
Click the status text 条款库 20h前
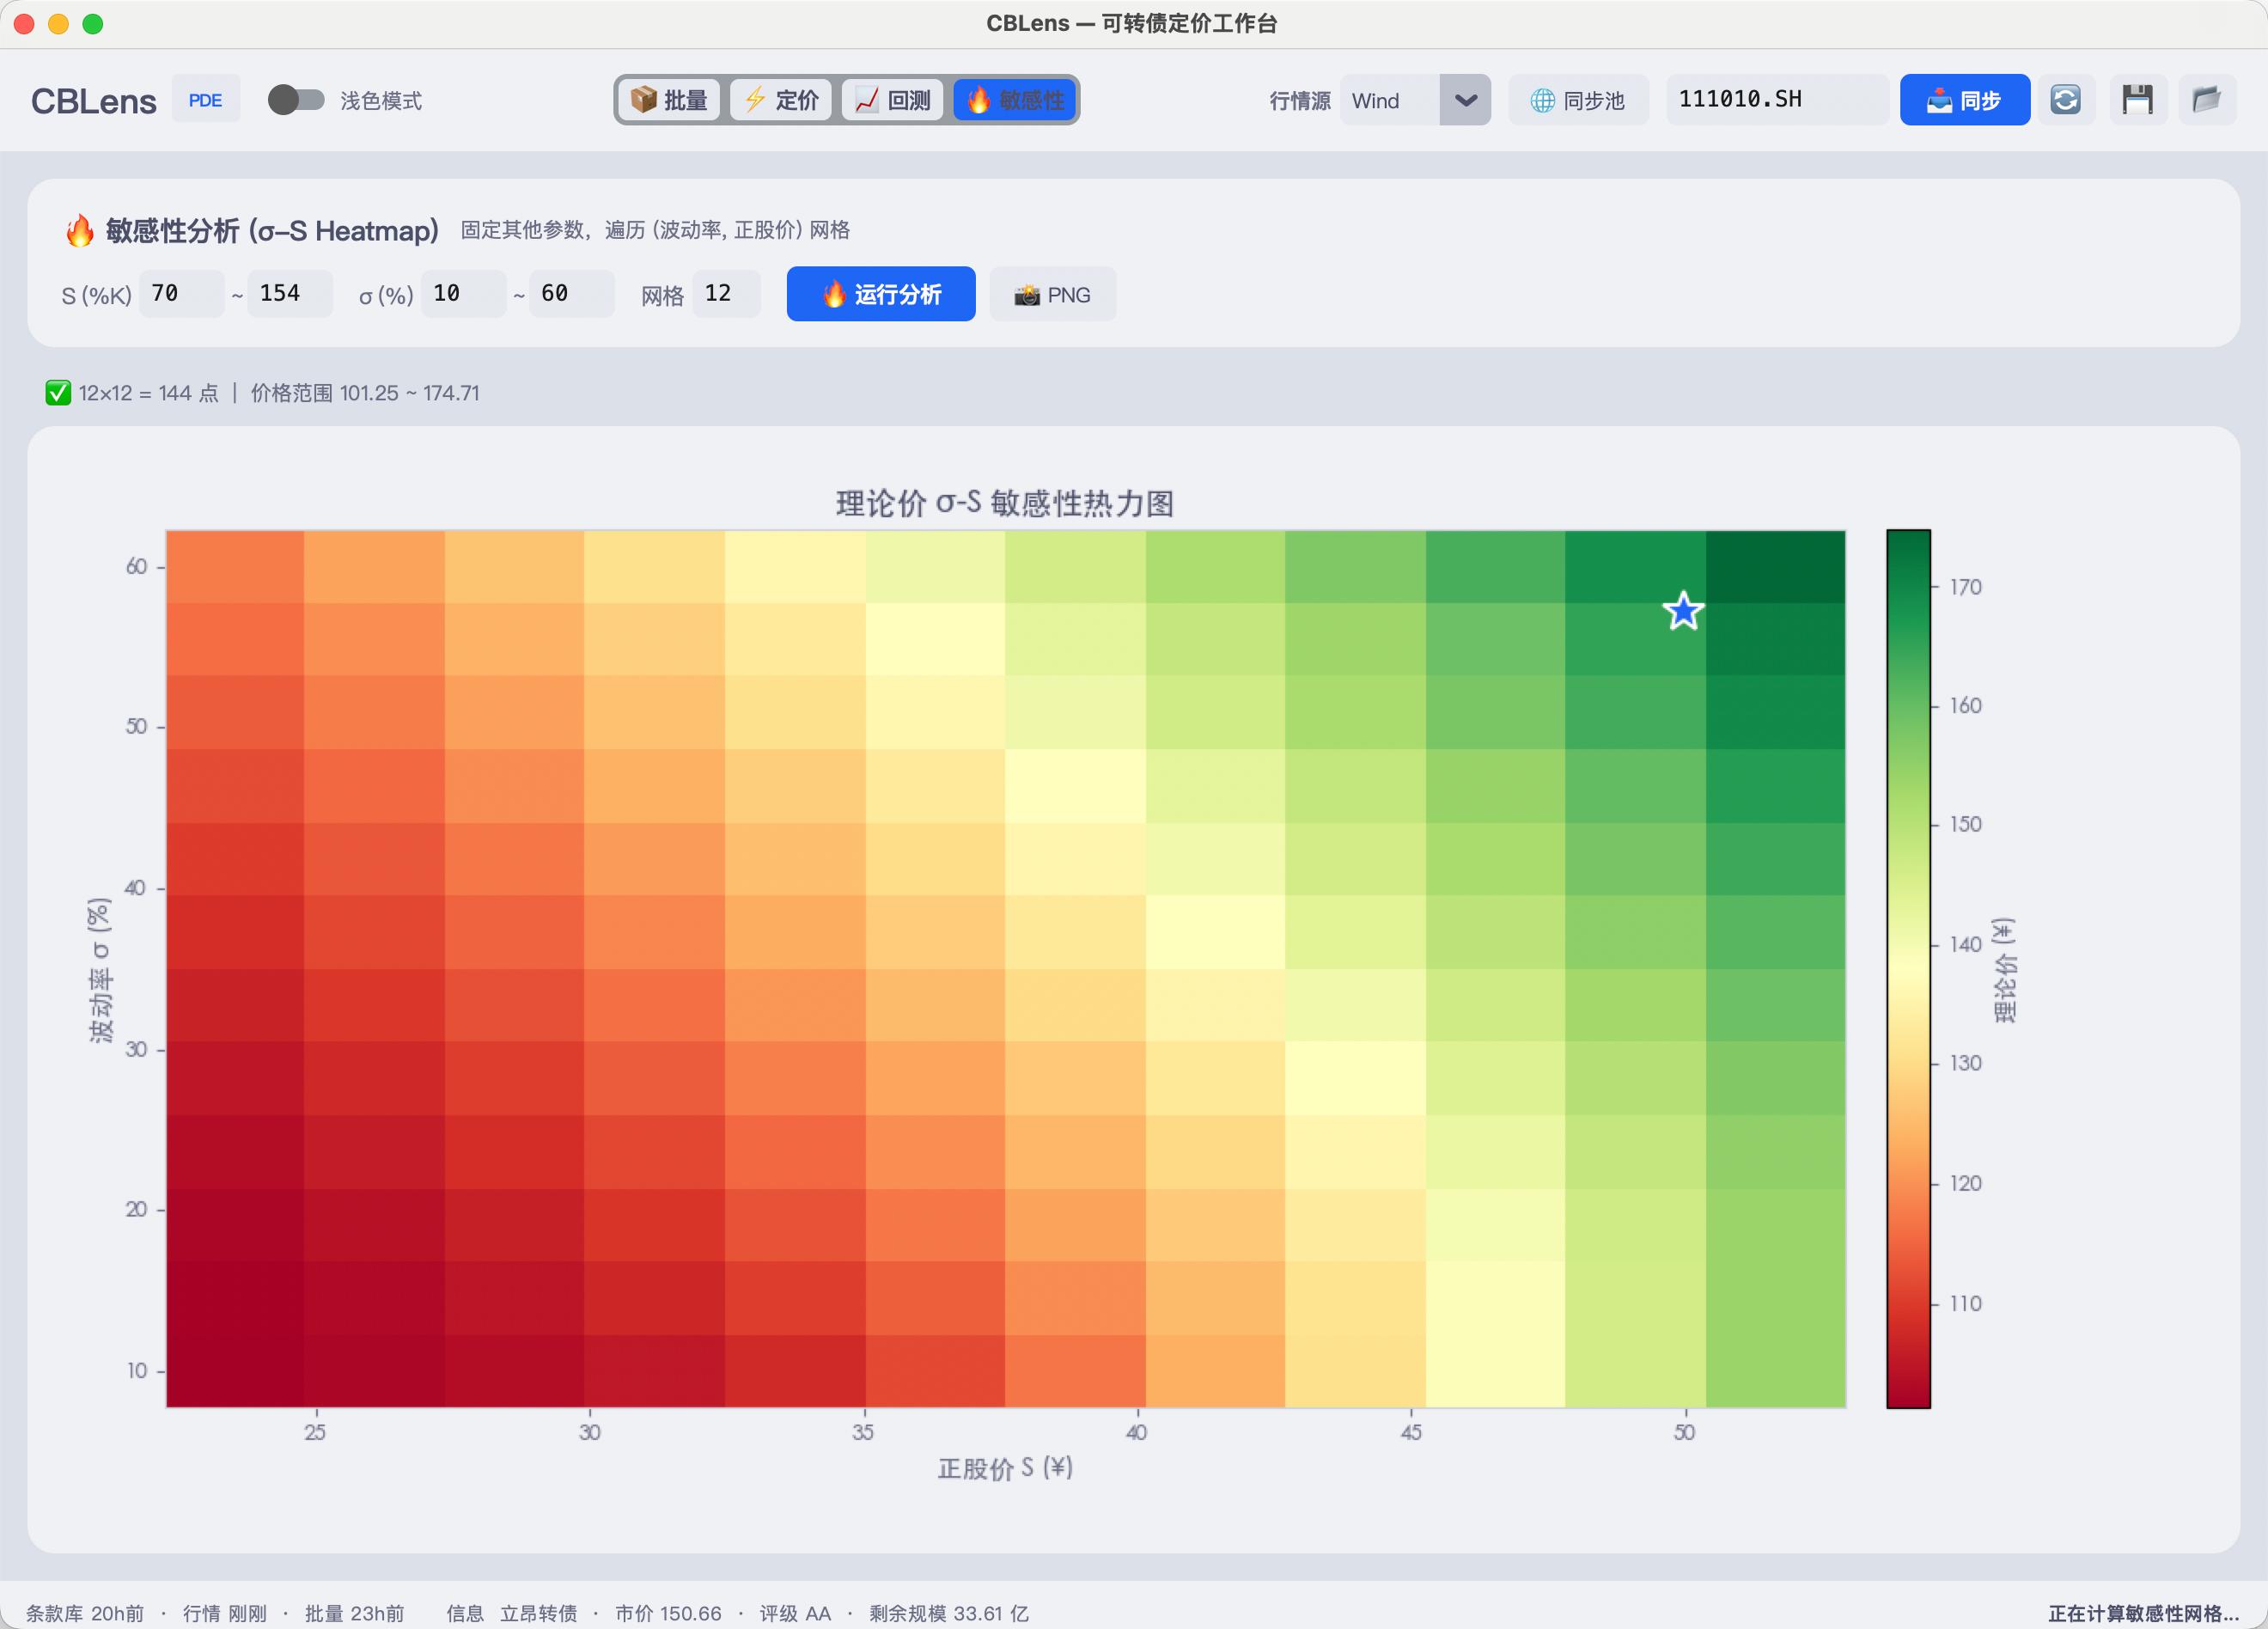pyautogui.click(x=85, y=1613)
